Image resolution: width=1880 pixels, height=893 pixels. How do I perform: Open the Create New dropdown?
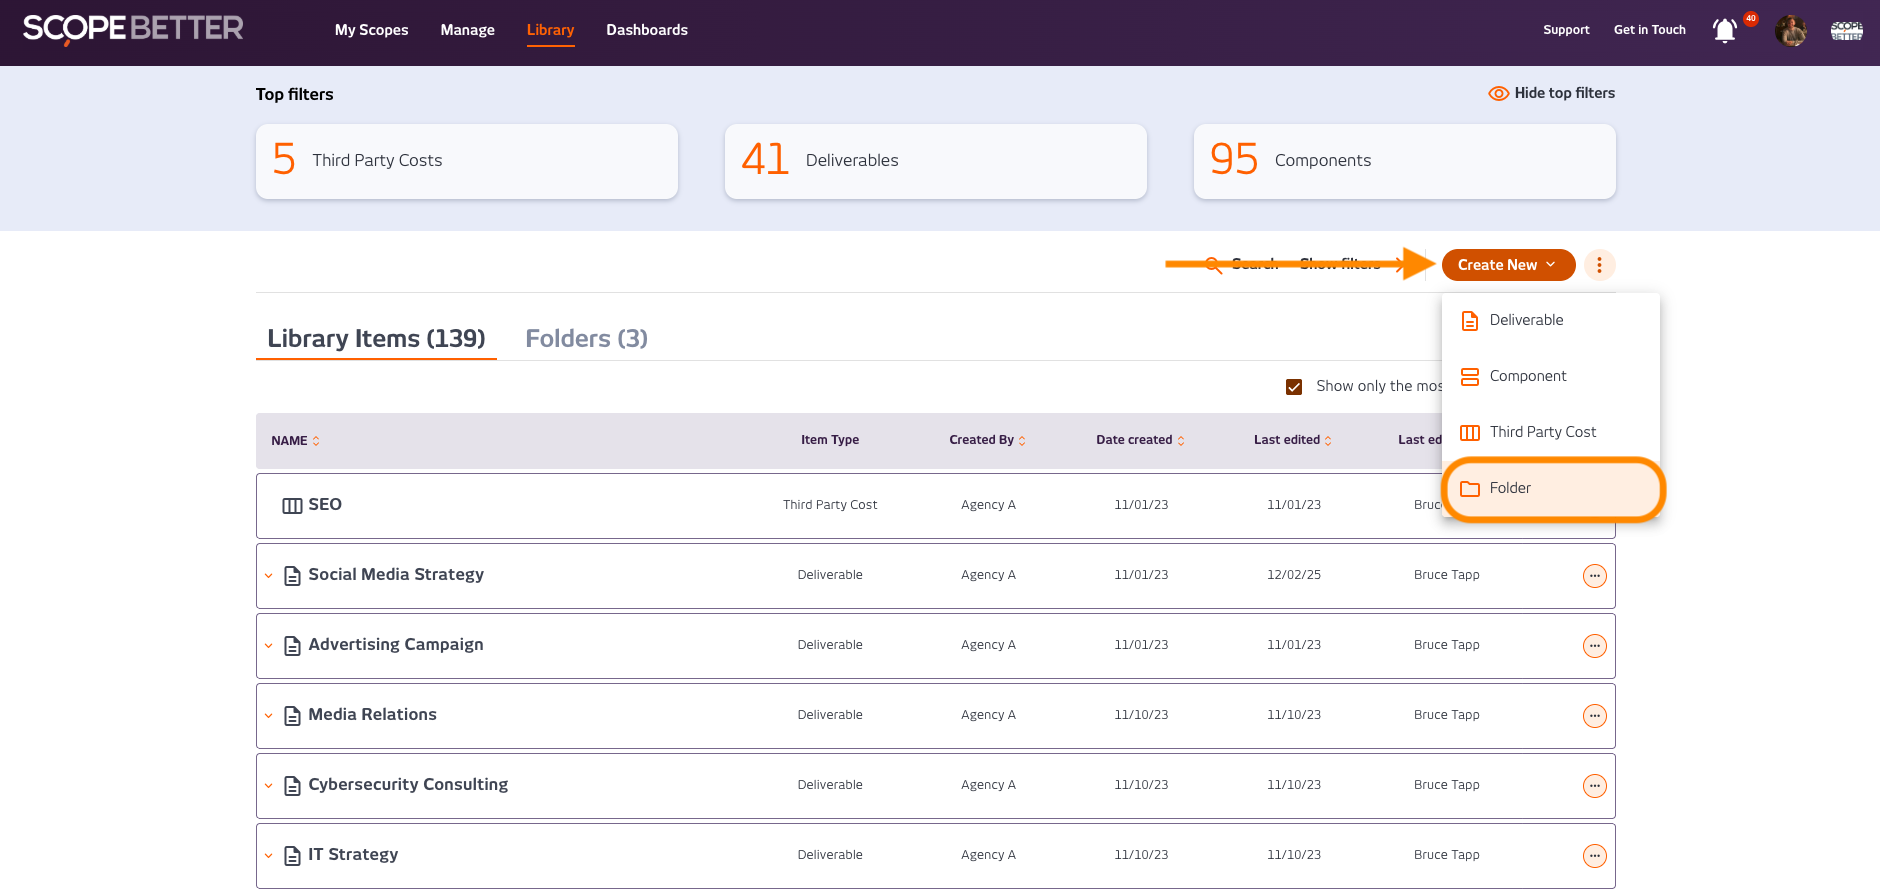tap(1507, 265)
